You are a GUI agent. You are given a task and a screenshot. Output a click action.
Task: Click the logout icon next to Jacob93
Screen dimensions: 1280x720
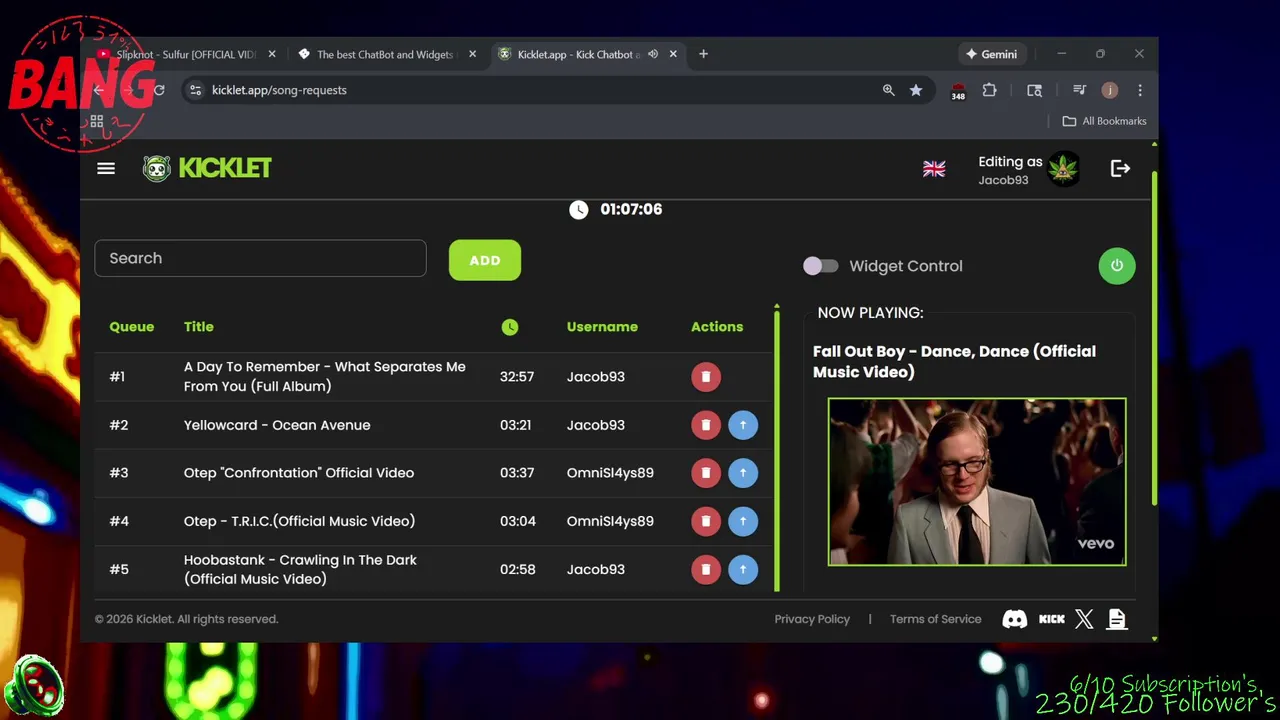click(x=1120, y=169)
